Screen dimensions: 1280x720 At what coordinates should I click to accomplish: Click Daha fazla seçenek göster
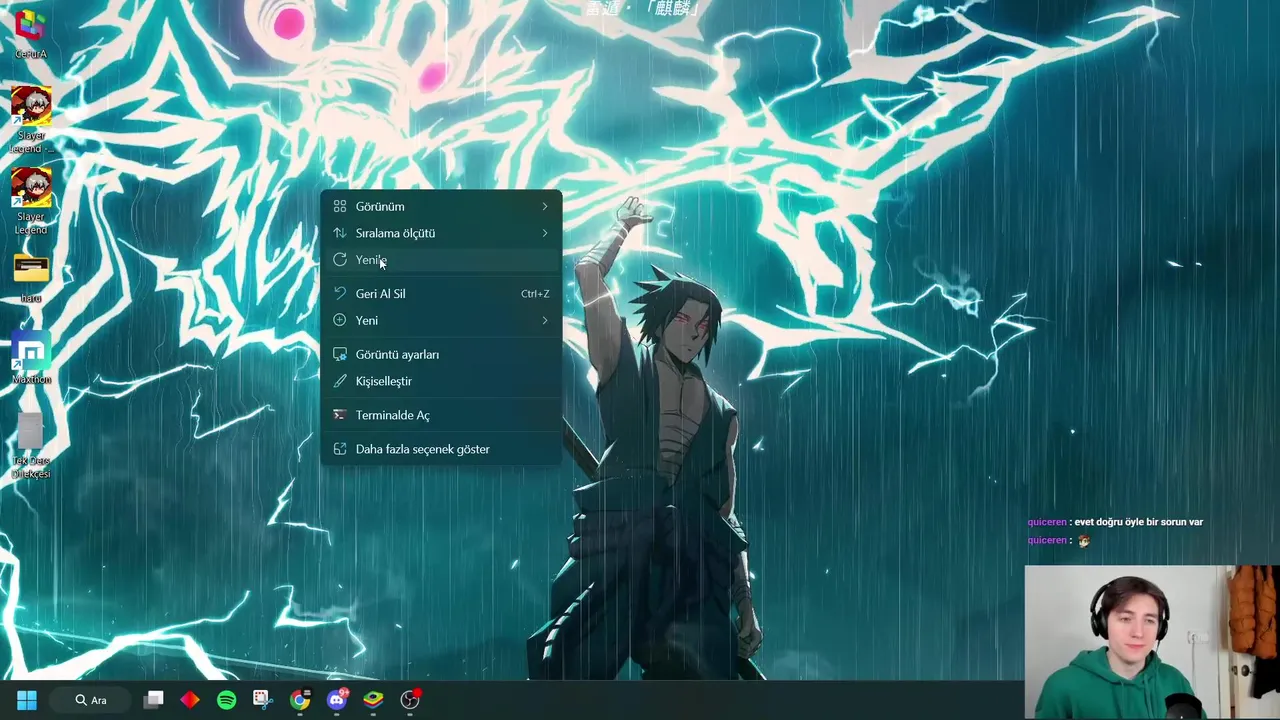[441, 449]
